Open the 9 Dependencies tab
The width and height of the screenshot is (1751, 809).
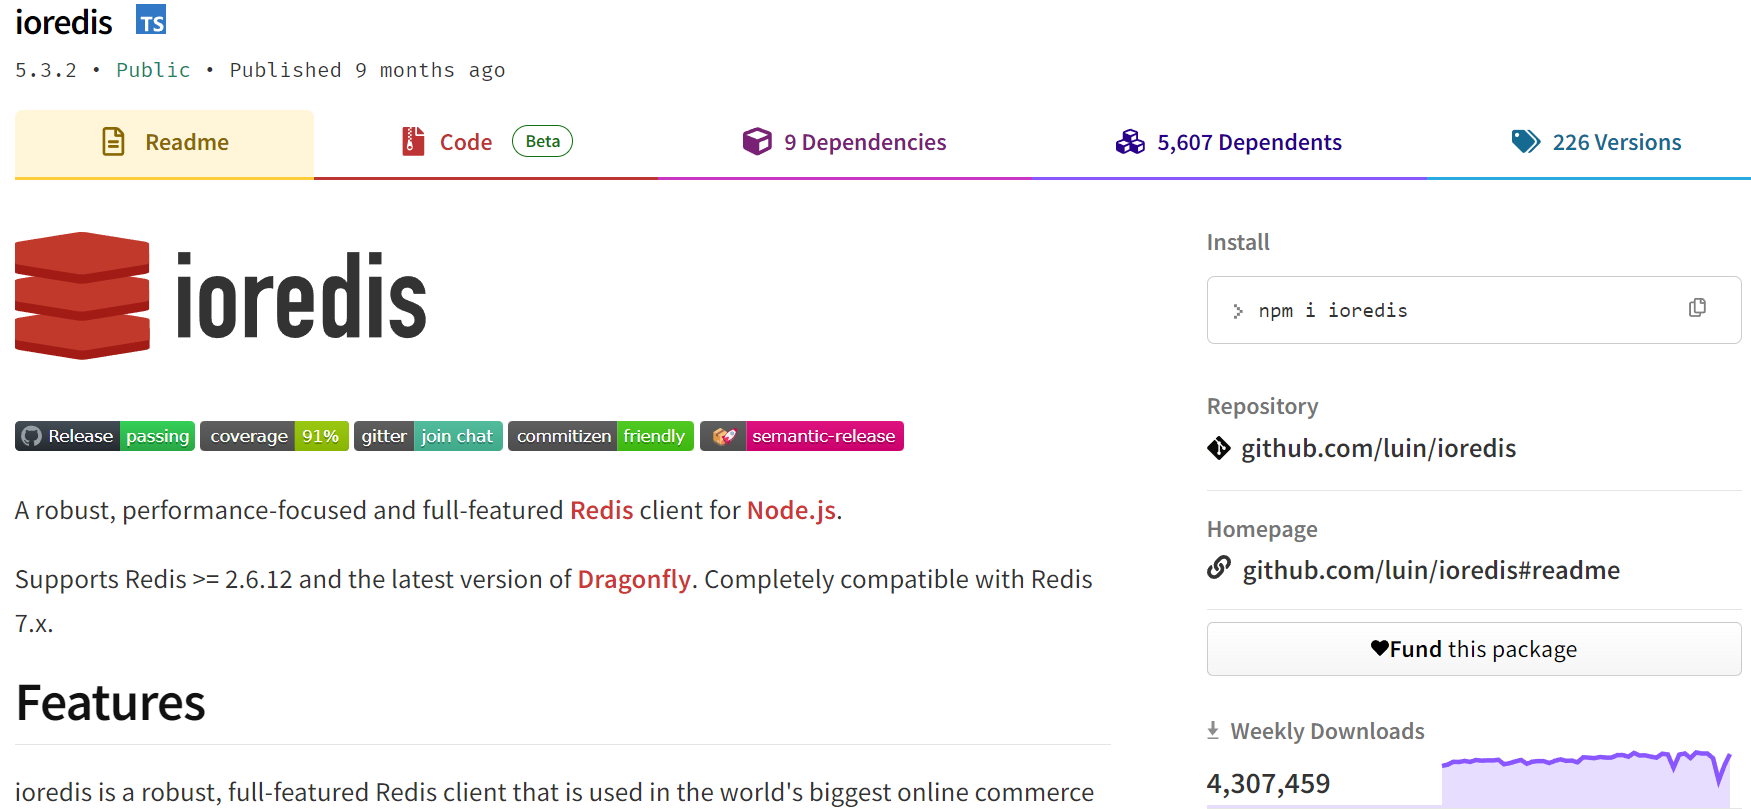coord(844,142)
